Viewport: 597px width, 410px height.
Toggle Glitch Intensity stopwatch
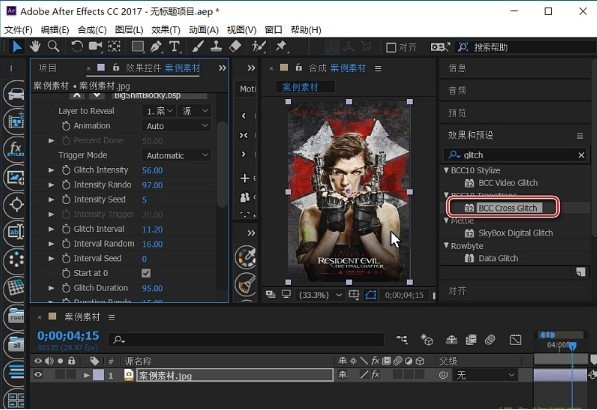click(66, 170)
